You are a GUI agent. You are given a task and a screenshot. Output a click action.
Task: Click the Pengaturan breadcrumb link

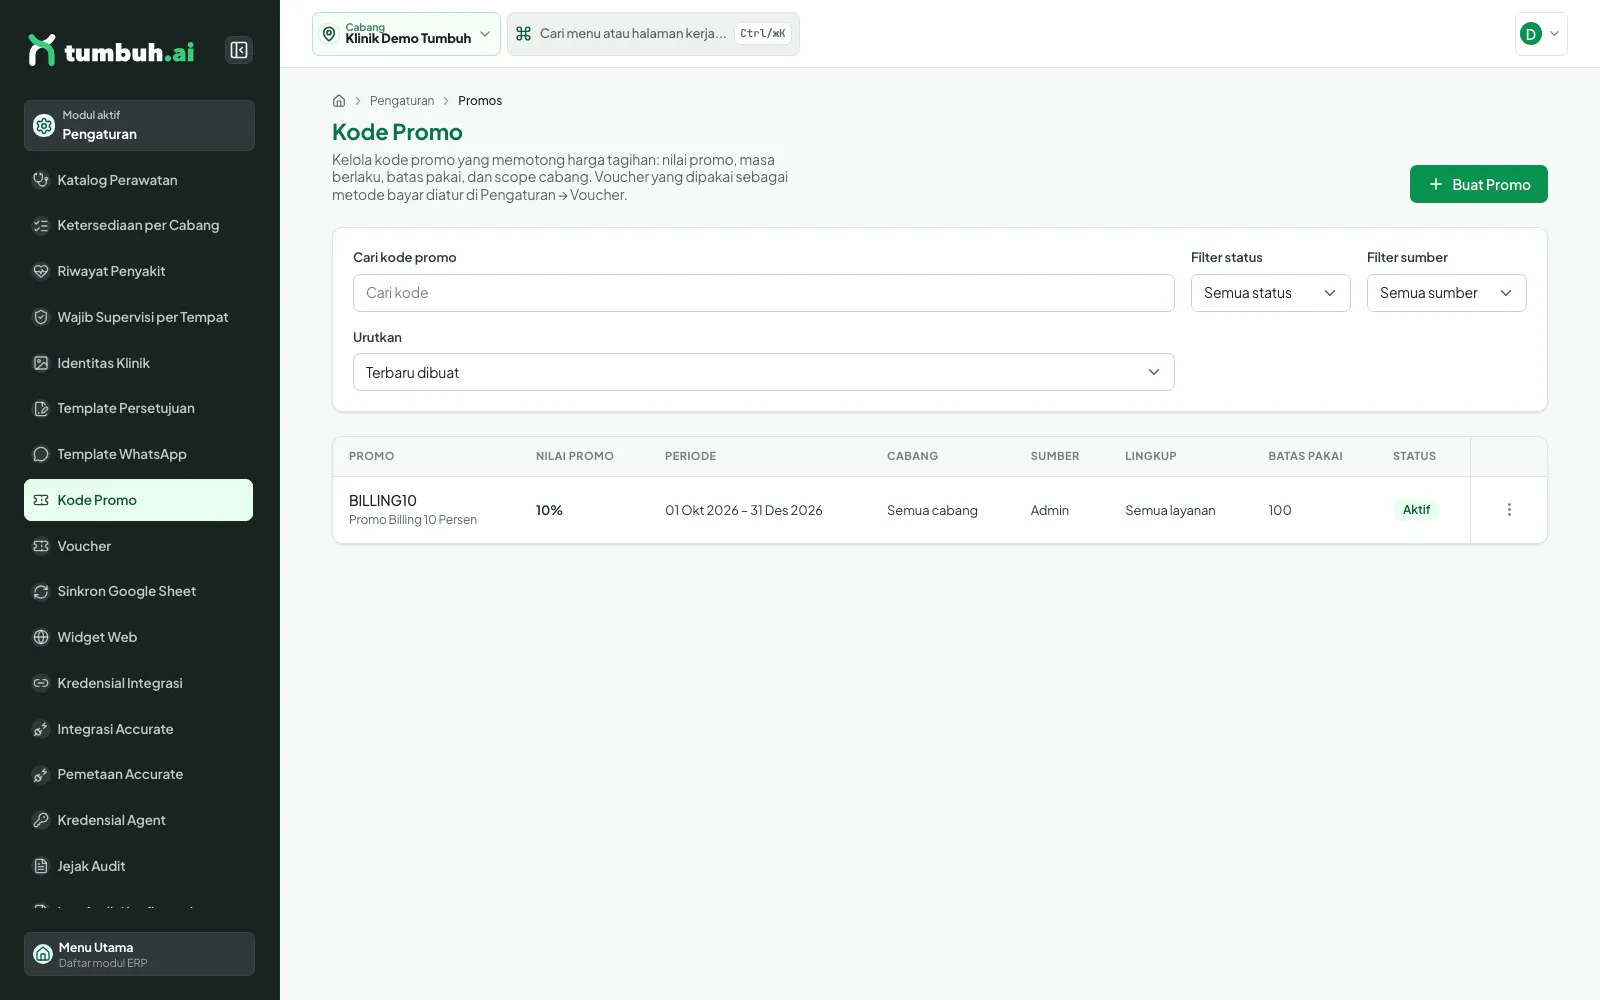(x=402, y=101)
